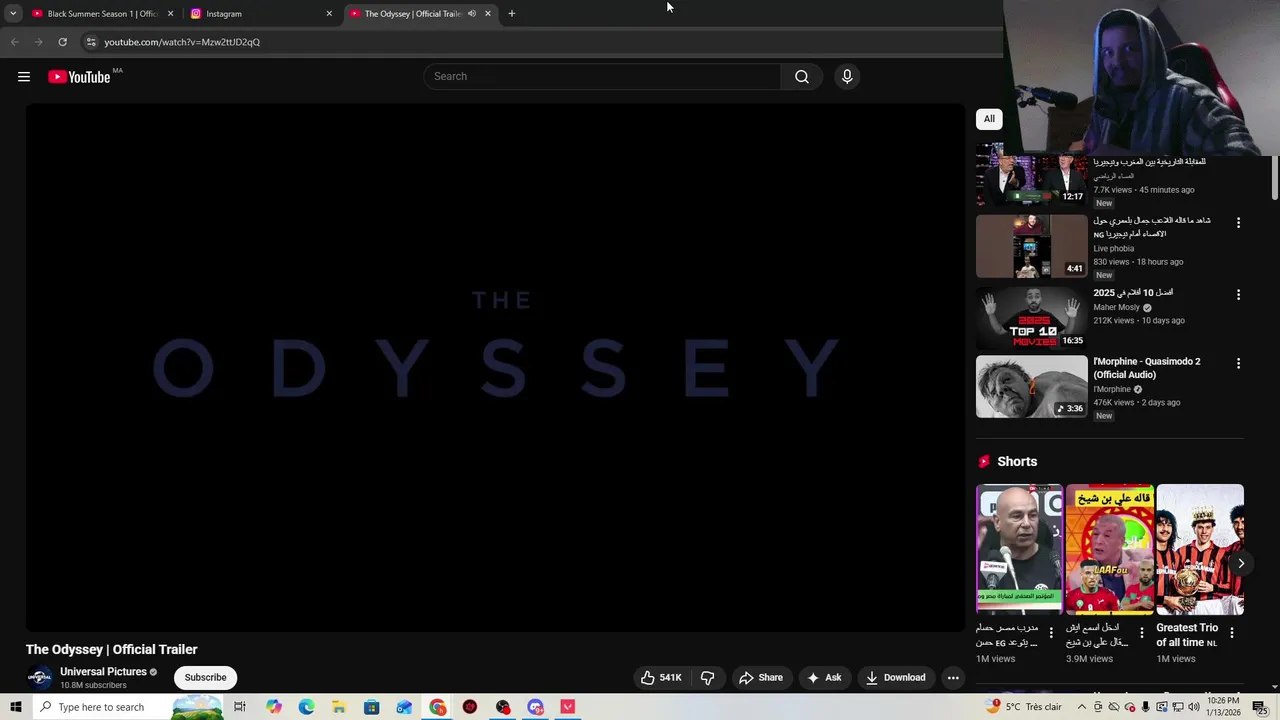The image size is (1280, 720).
Task: Click the address bar URL
Action: click(182, 42)
